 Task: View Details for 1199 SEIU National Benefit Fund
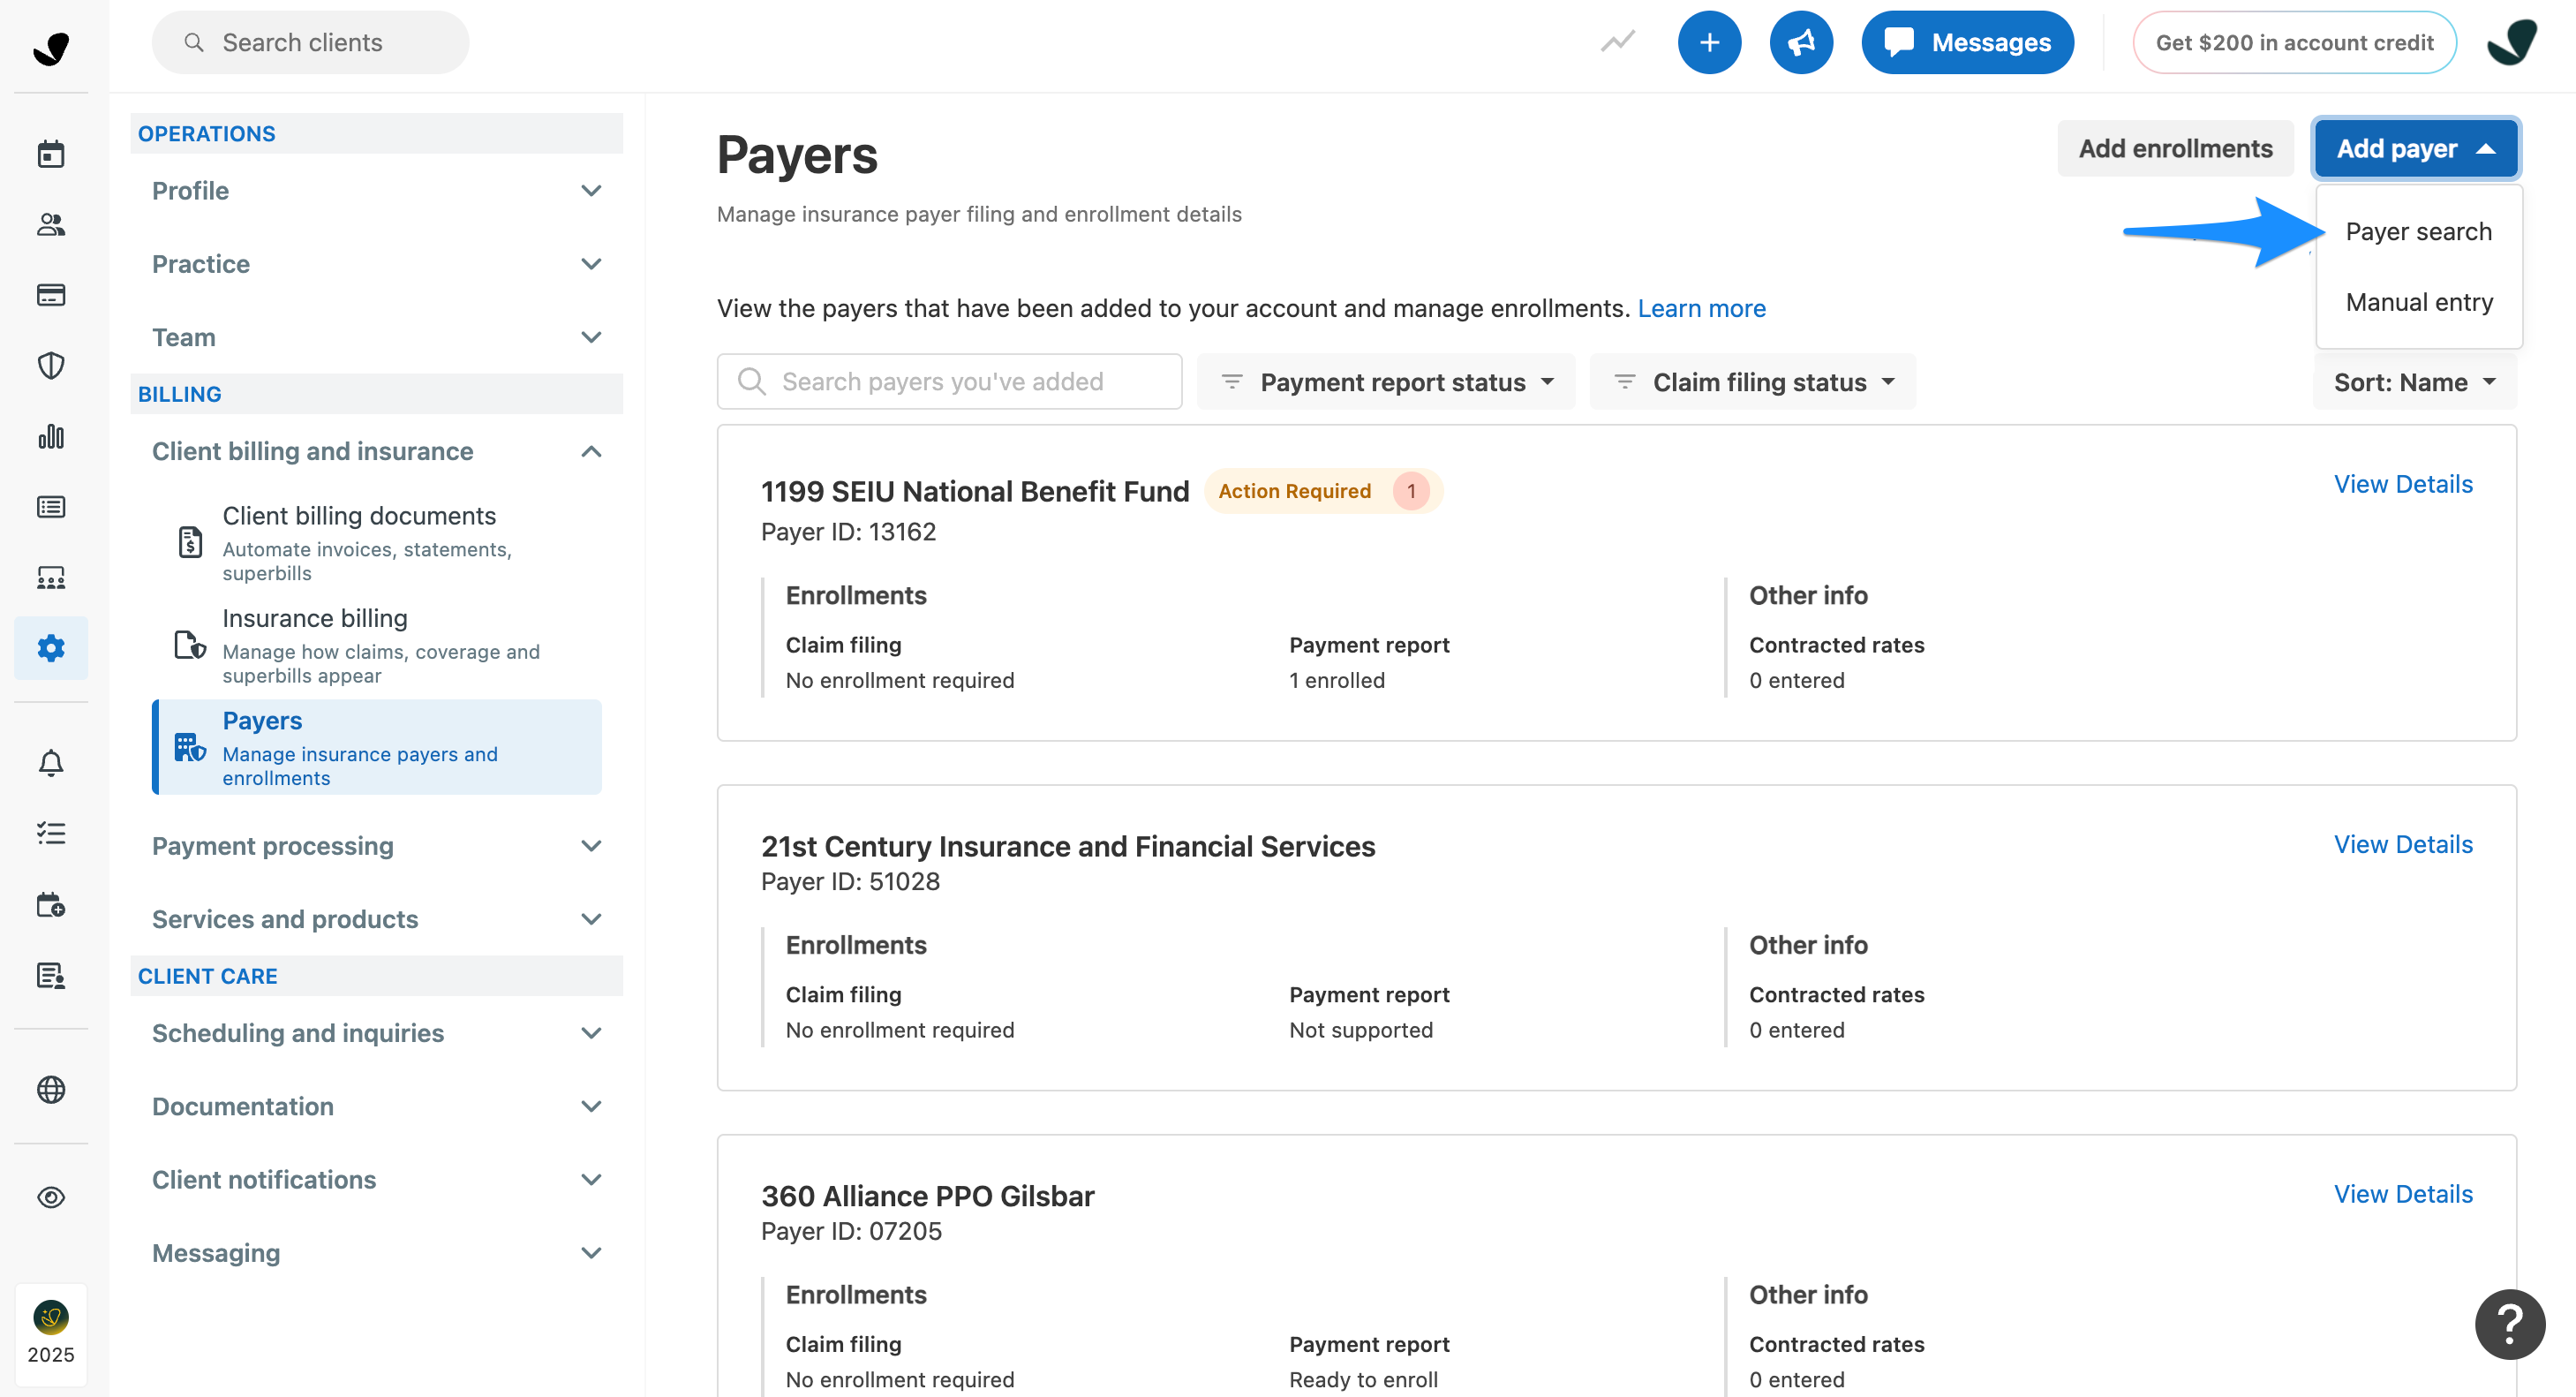[2403, 484]
